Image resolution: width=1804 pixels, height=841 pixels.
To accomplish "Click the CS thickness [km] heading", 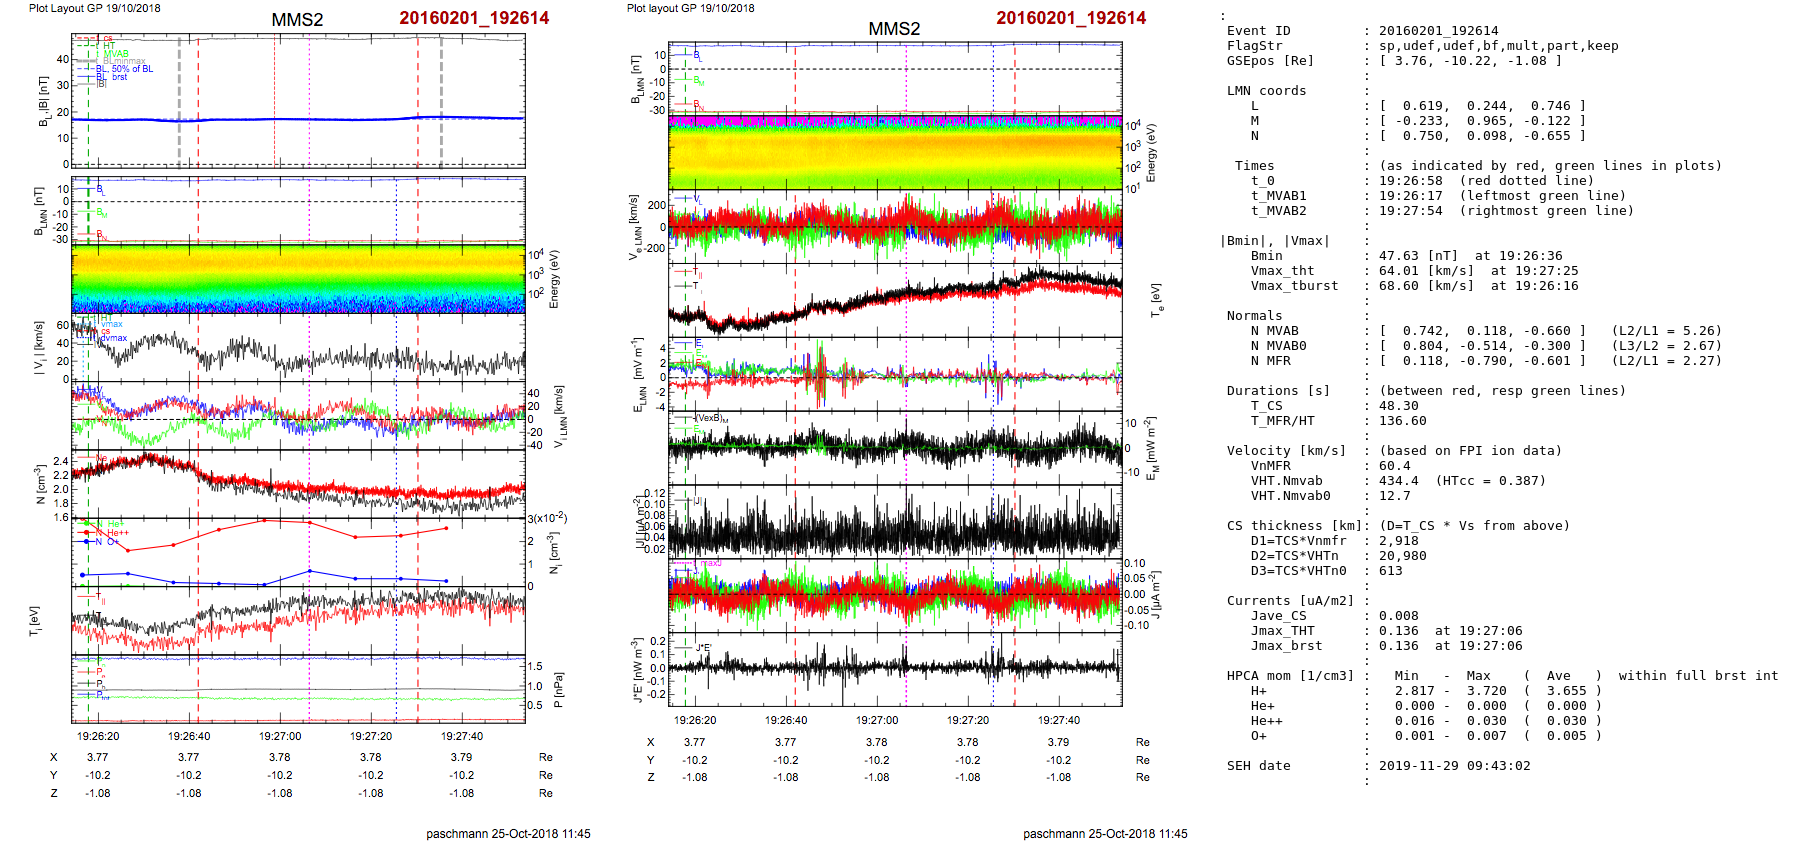I will click(1290, 526).
